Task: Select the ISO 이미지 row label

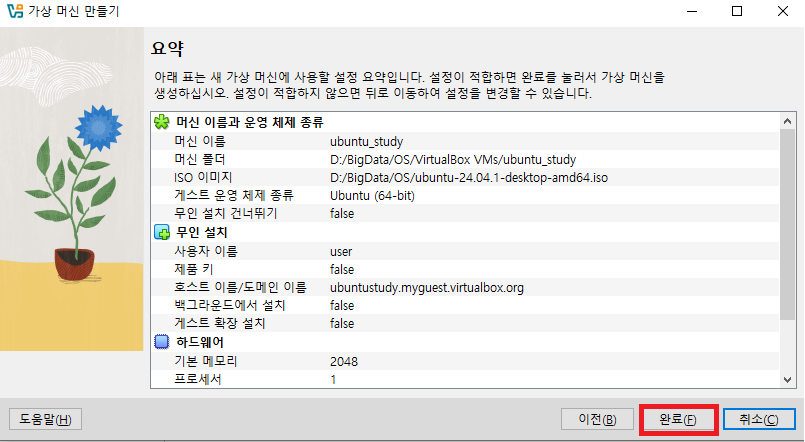Action: [x=203, y=178]
